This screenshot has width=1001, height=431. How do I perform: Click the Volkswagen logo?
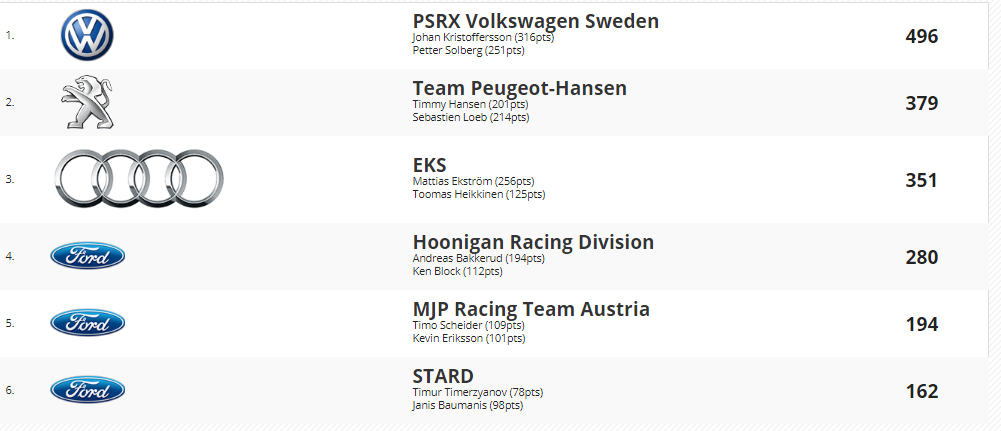click(87, 36)
